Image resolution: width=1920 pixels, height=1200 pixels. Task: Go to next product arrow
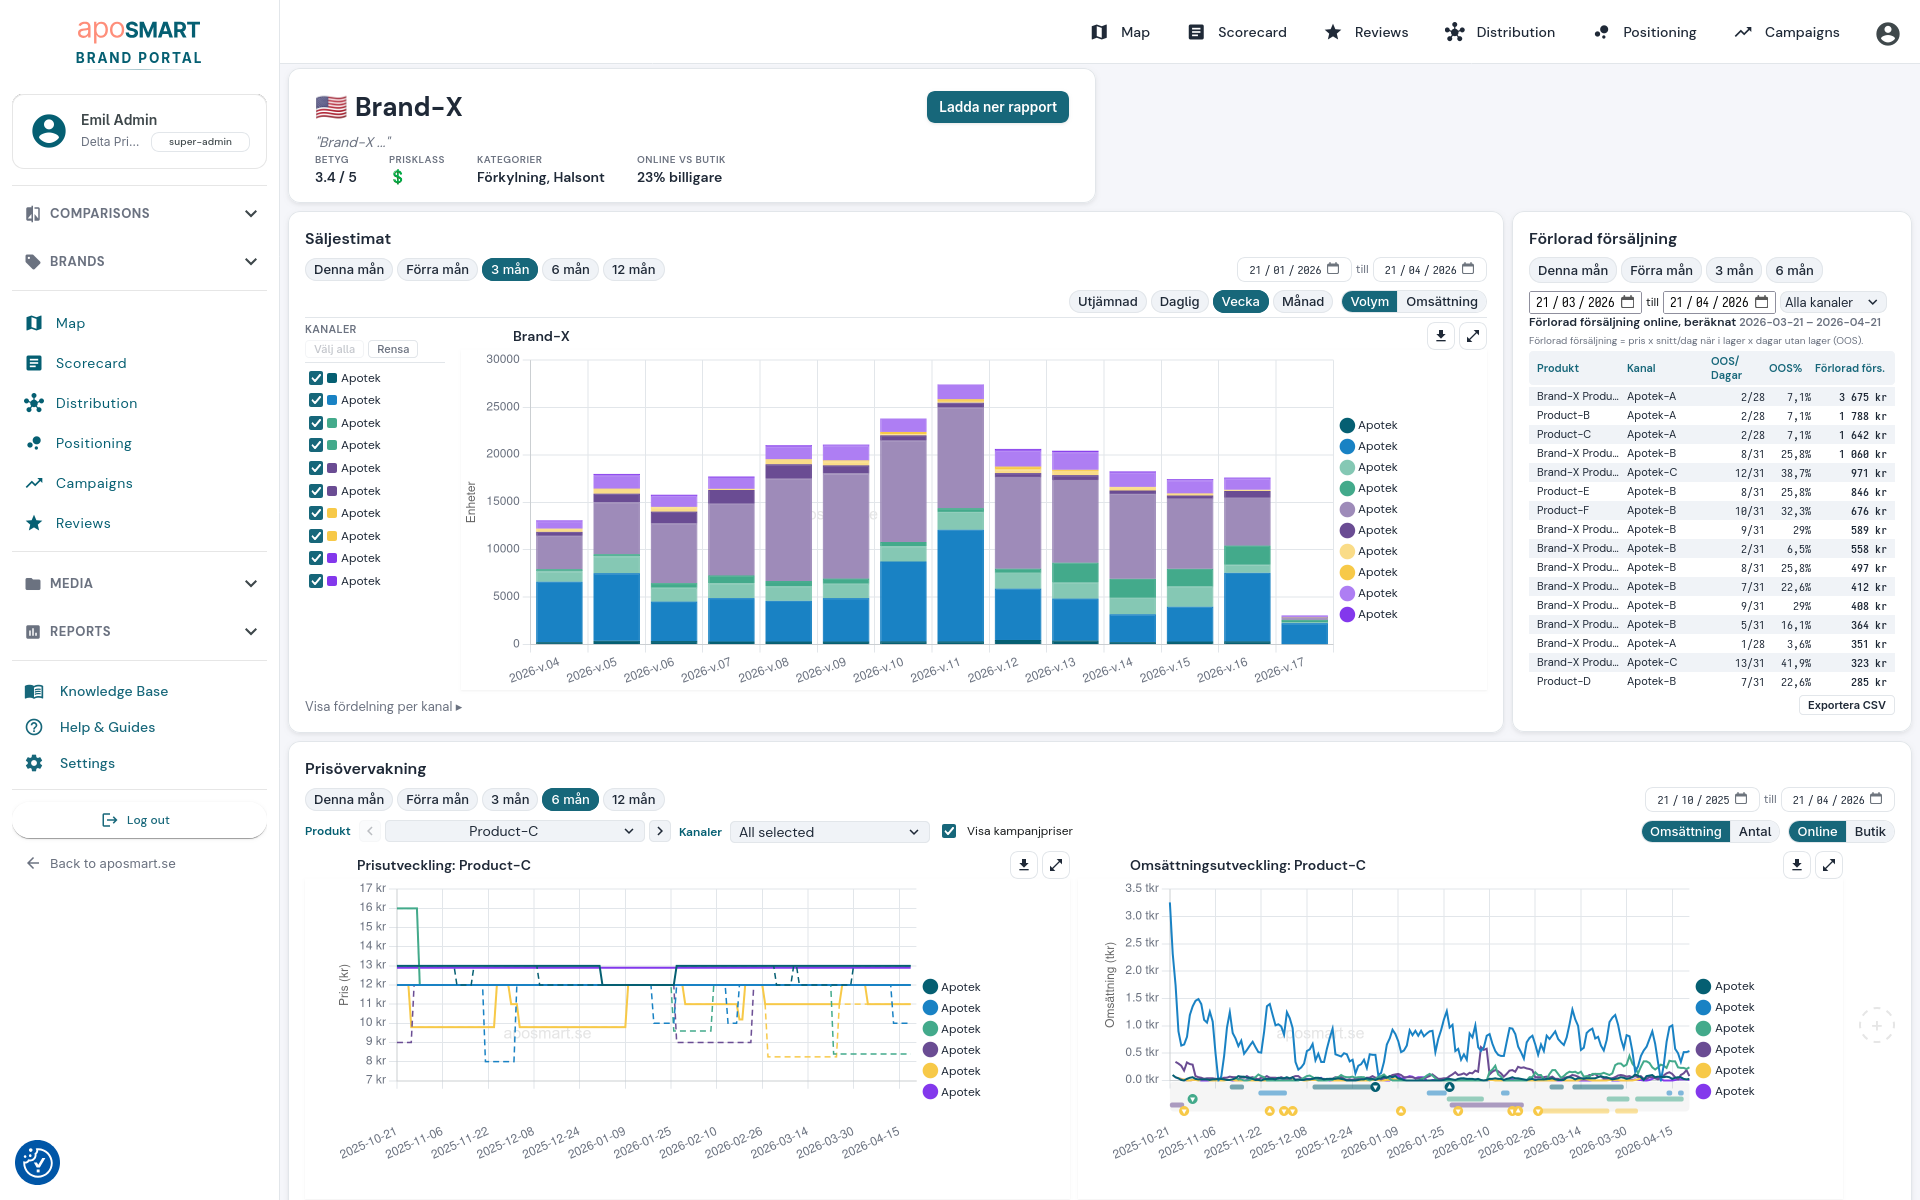tap(660, 831)
